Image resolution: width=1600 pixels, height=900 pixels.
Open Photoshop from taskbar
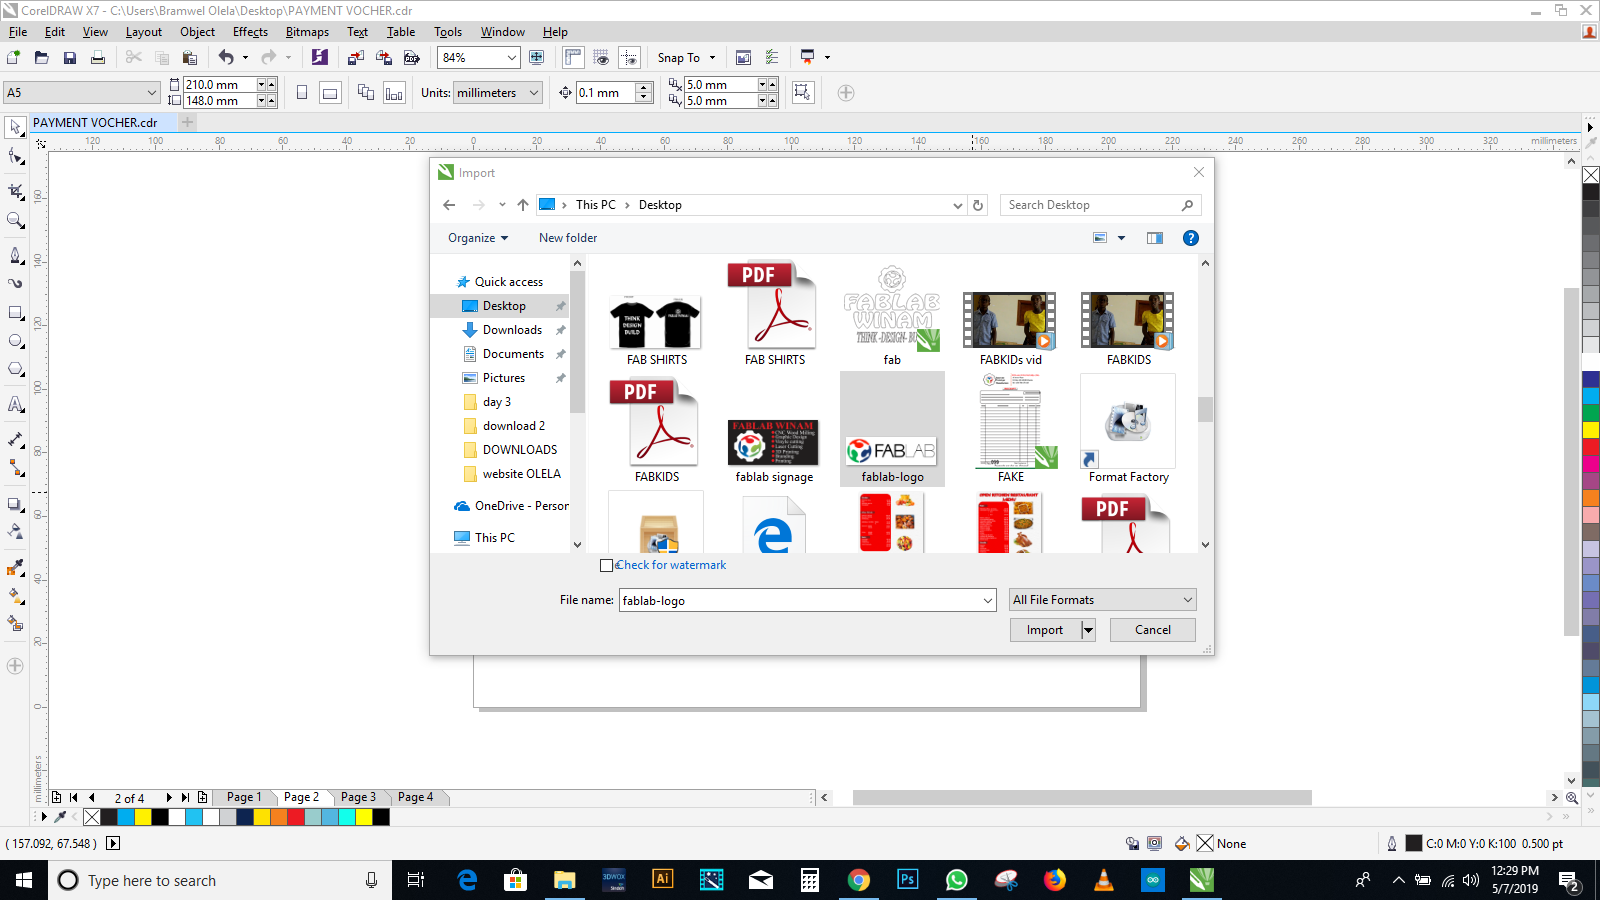pyautogui.click(x=907, y=880)
